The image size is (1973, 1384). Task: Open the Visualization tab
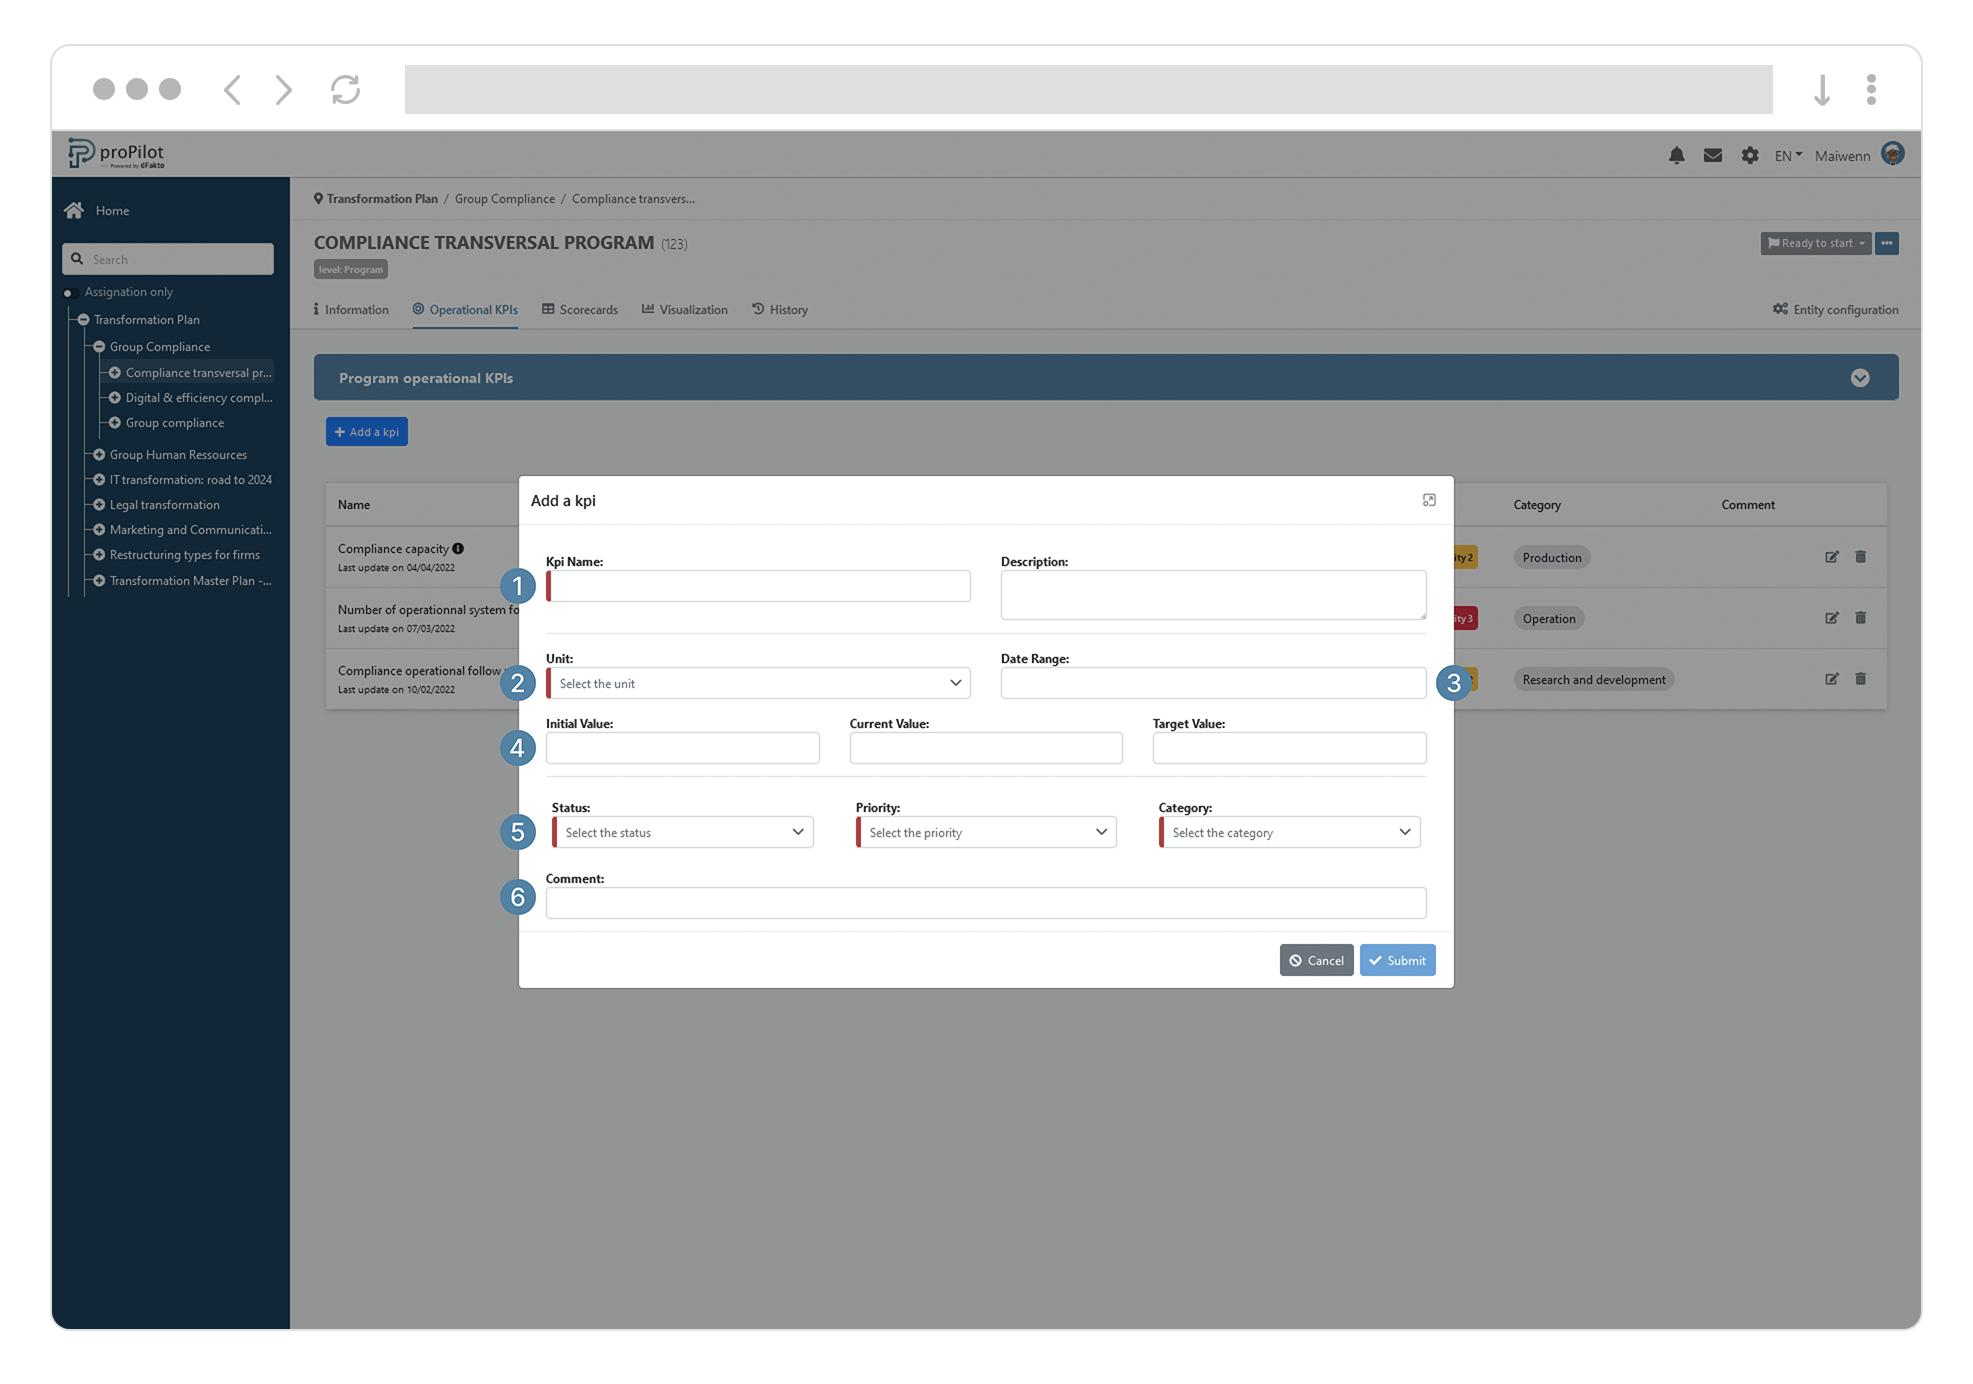point(685,309)
